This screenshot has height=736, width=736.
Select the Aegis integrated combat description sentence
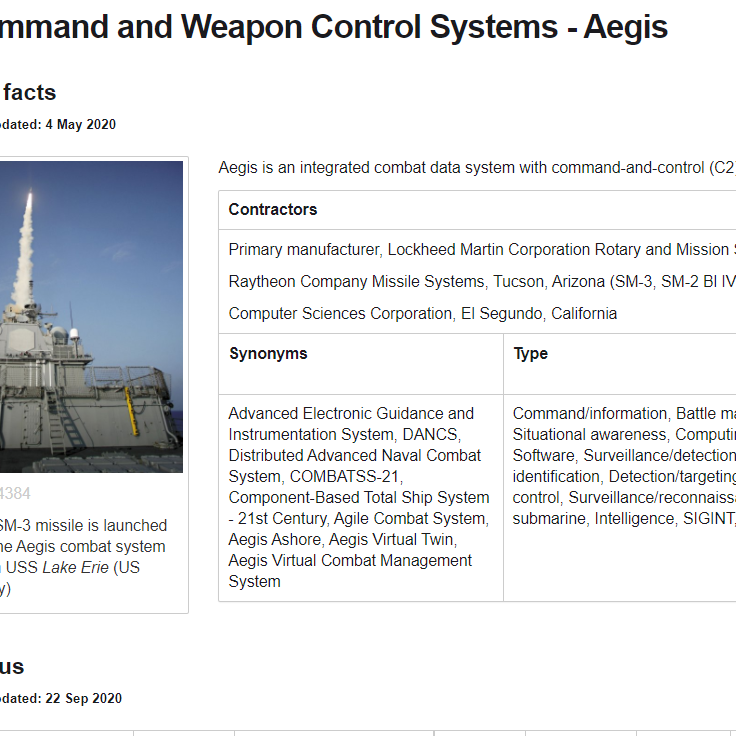point(477,168)
